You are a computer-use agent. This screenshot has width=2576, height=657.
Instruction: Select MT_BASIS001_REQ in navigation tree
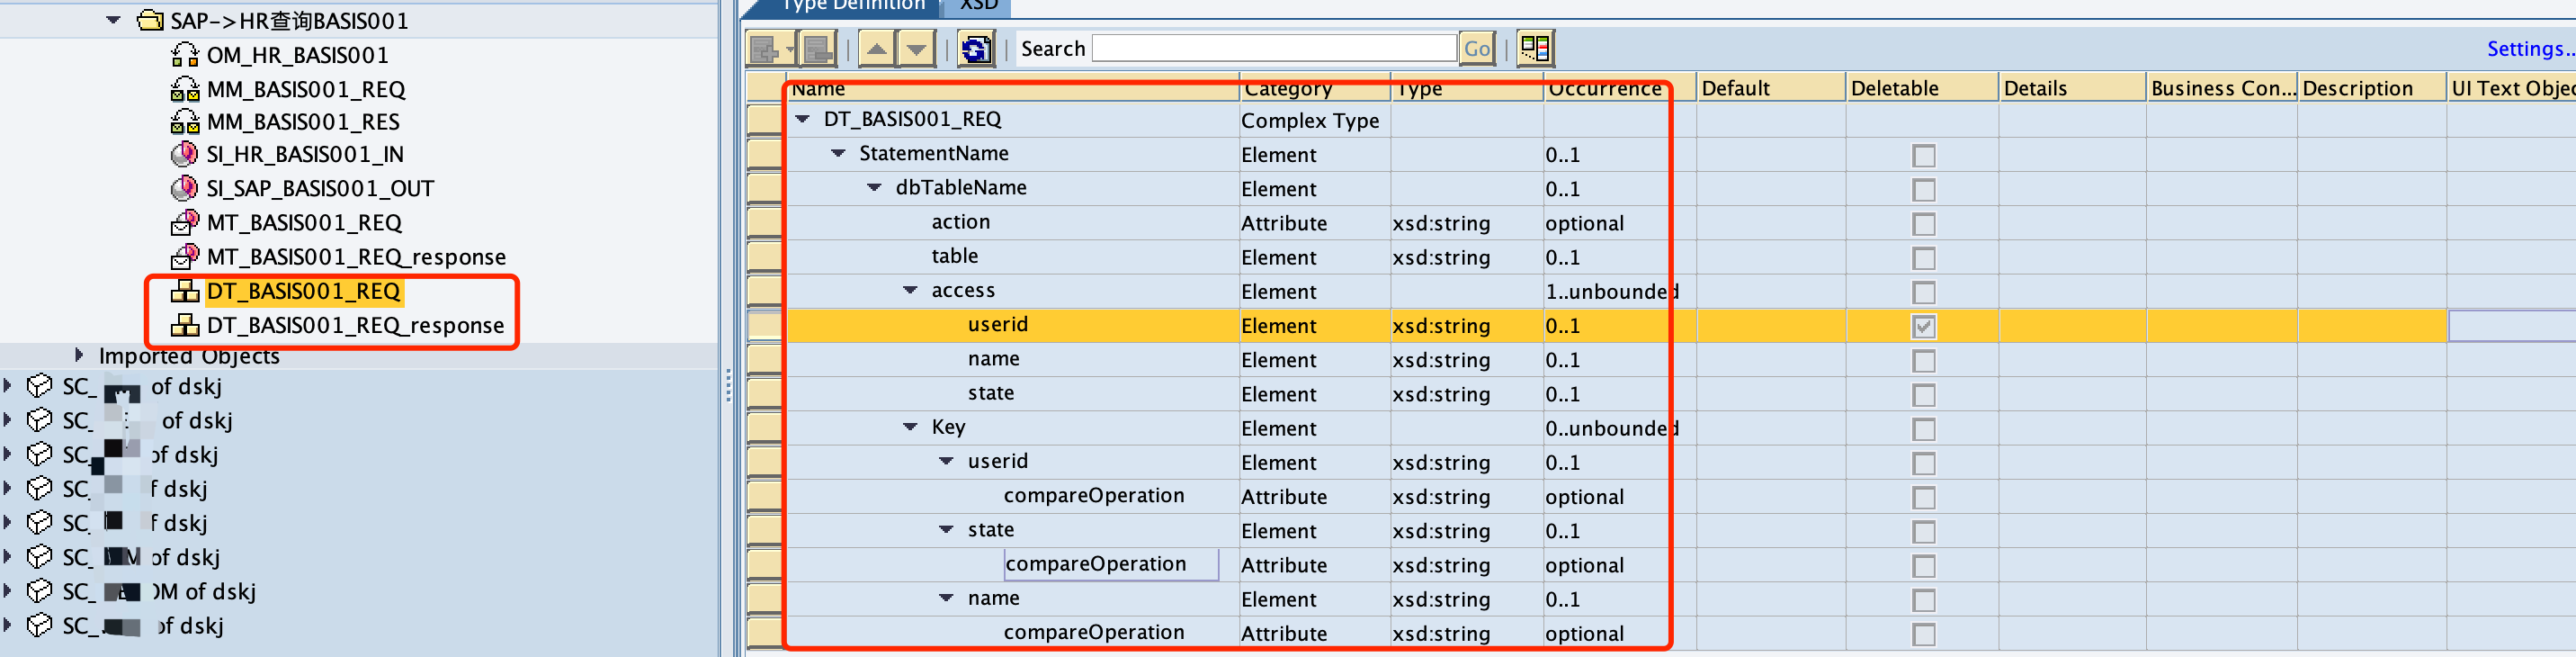(304, 222)
